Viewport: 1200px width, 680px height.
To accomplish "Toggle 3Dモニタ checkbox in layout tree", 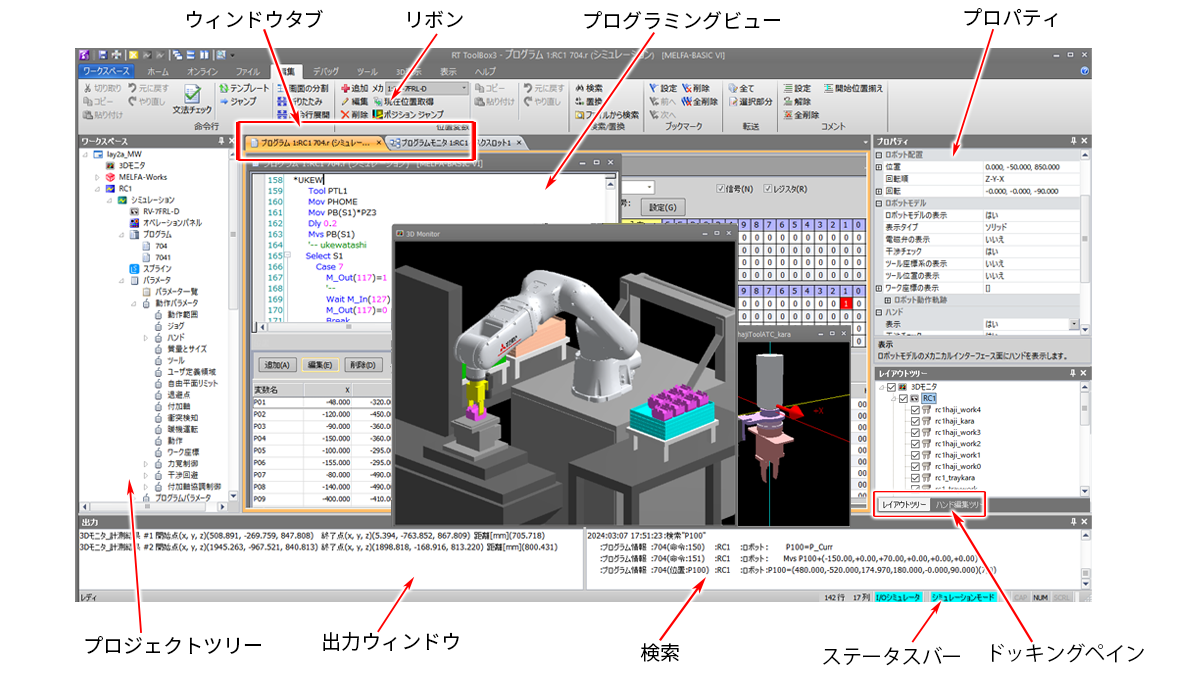I will pyautogui.click(x=891, y=386).
